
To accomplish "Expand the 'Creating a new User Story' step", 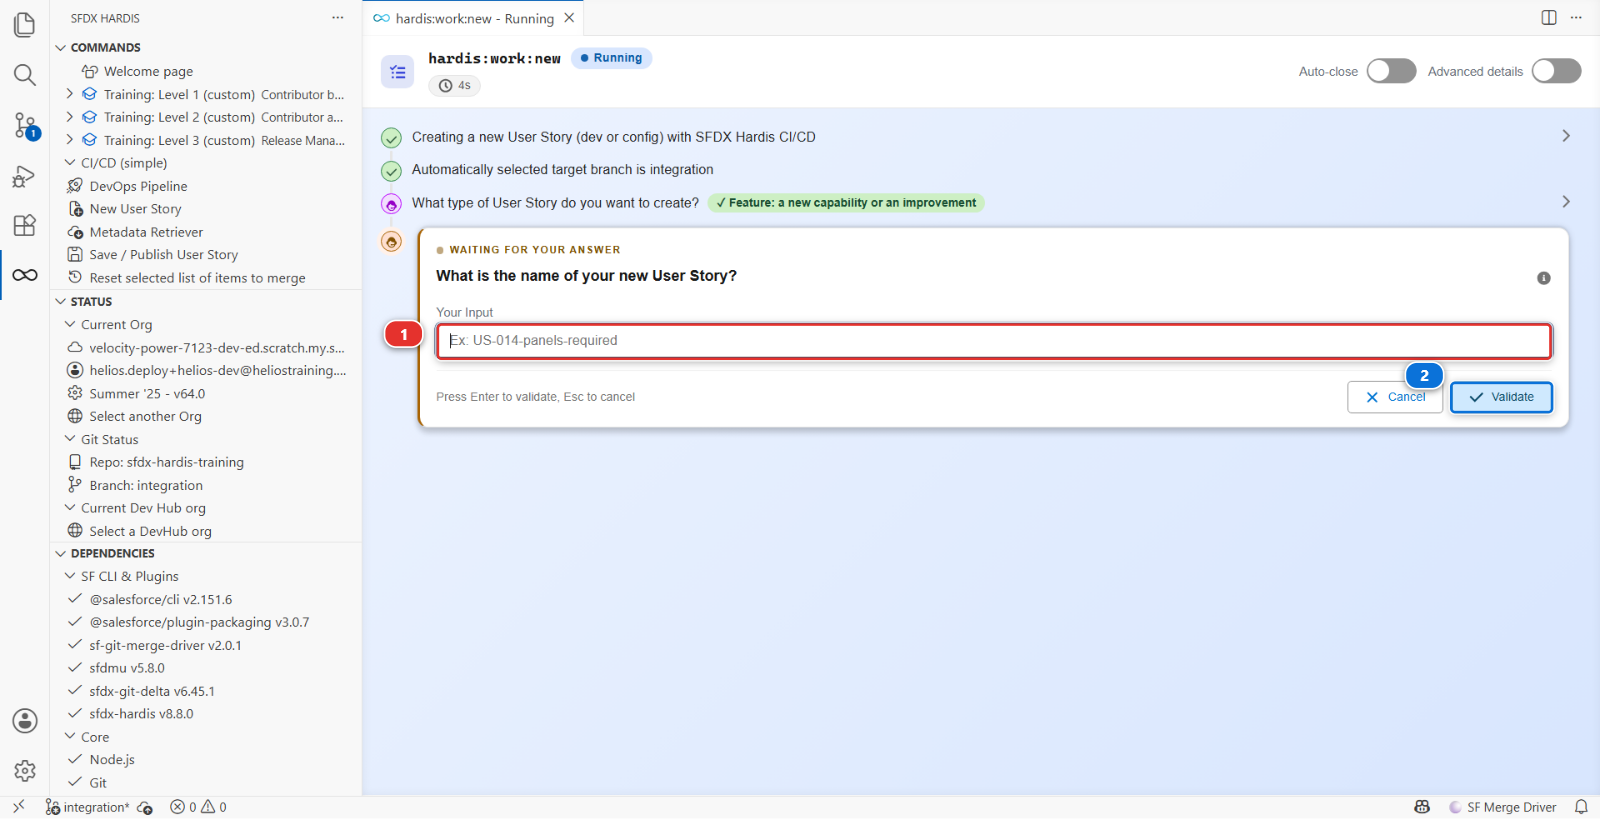I will click(1566, 136).
